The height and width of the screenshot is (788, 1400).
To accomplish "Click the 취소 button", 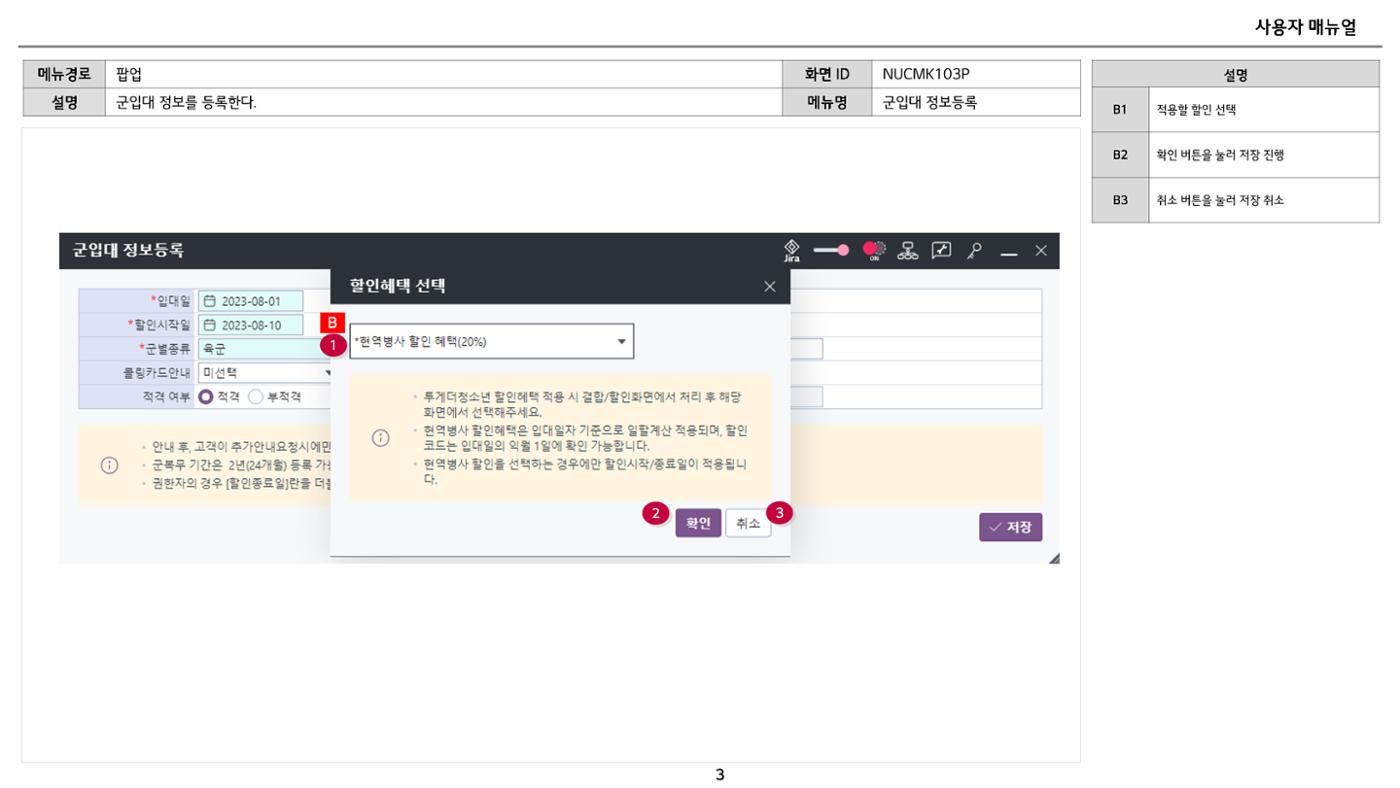I will click(748, 523).
